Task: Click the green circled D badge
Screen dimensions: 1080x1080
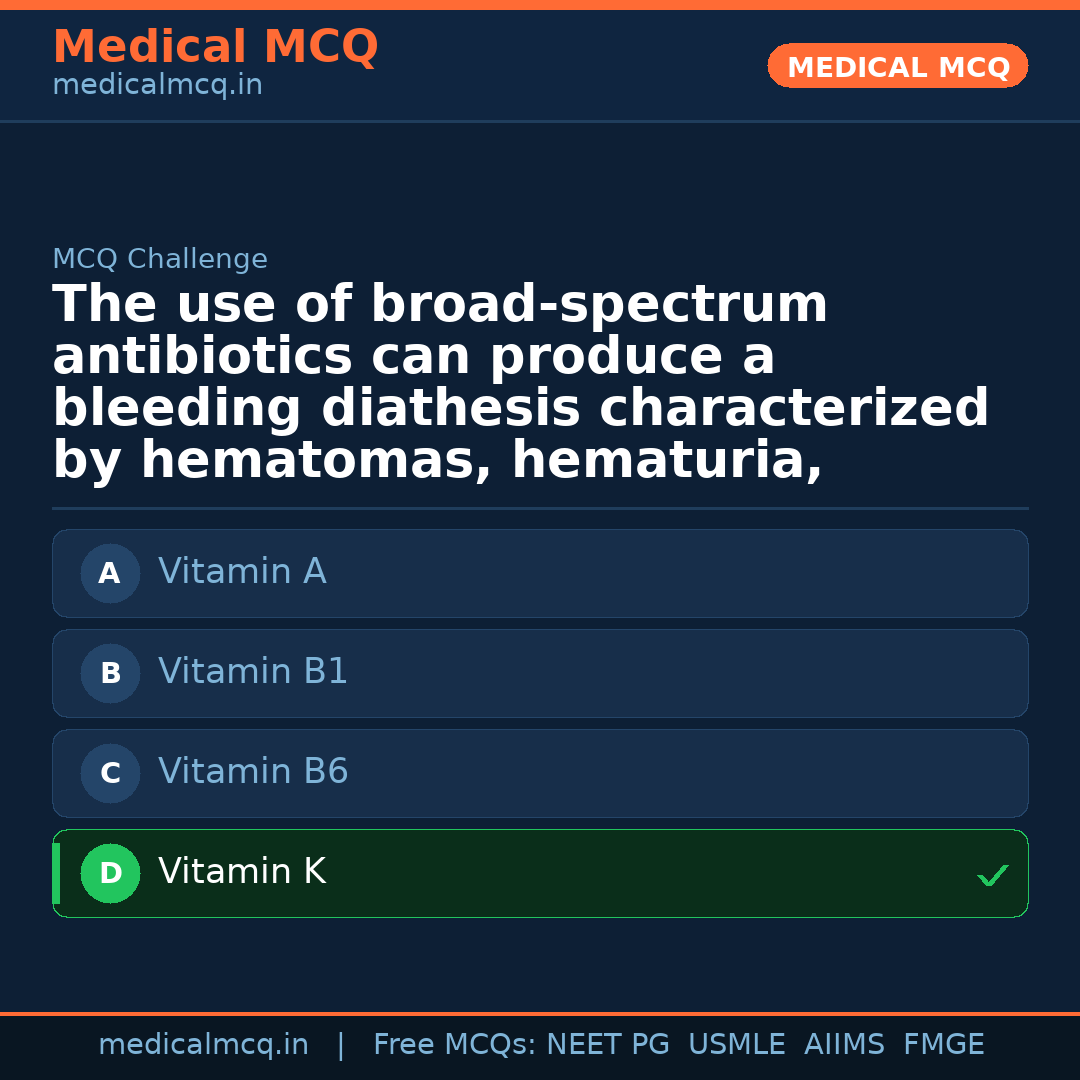Action: pyautogui.click(x=110, y=874)
